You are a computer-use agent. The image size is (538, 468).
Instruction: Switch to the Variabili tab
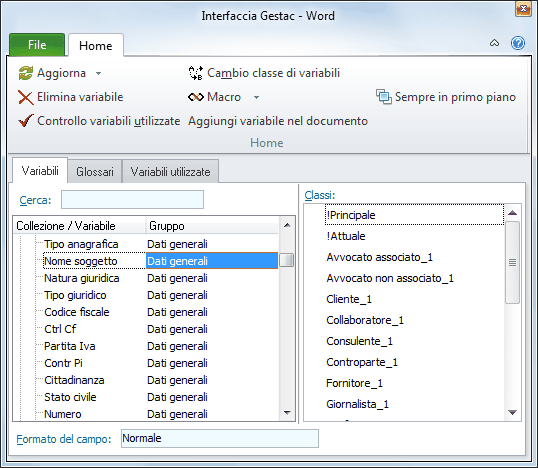coord(40,171)
